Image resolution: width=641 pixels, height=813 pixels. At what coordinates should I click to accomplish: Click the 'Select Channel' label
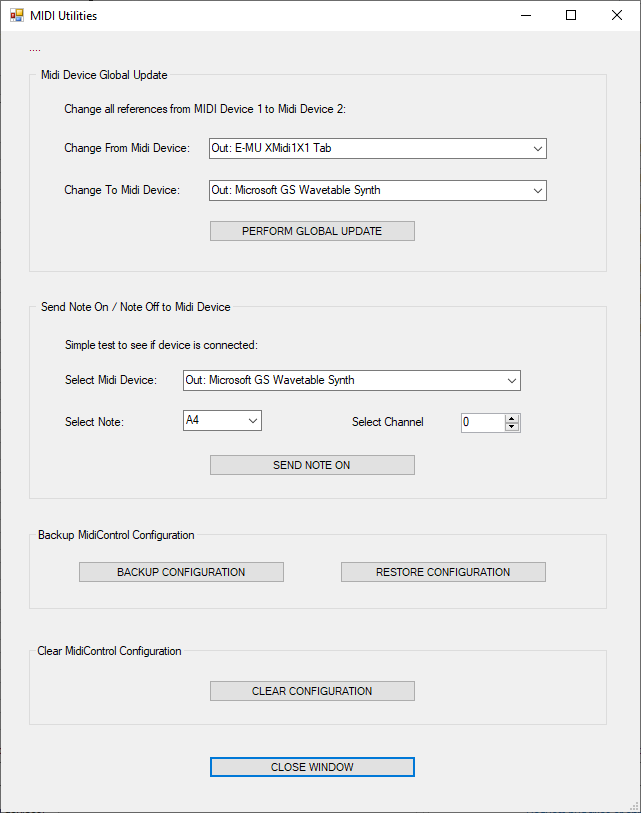click(388, 422)
